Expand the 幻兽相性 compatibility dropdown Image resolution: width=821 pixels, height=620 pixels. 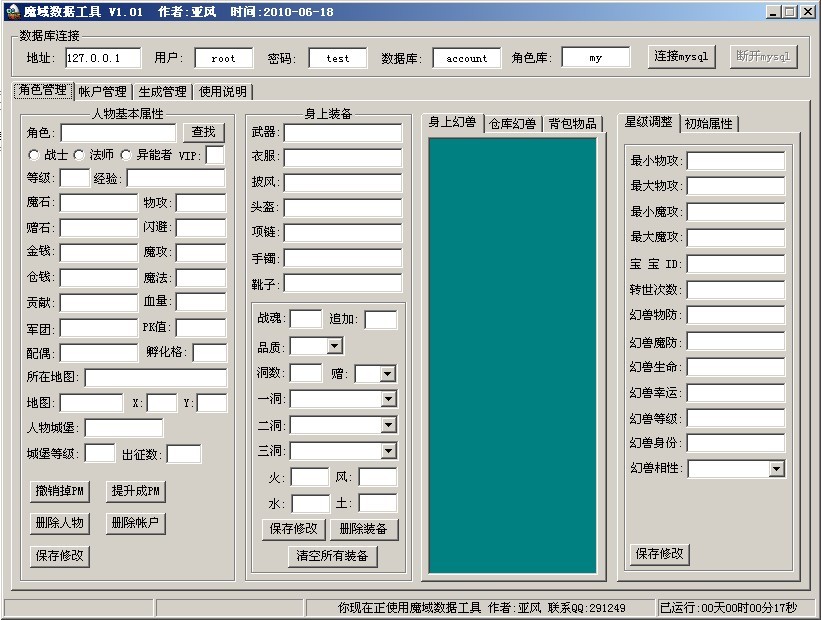774,467
